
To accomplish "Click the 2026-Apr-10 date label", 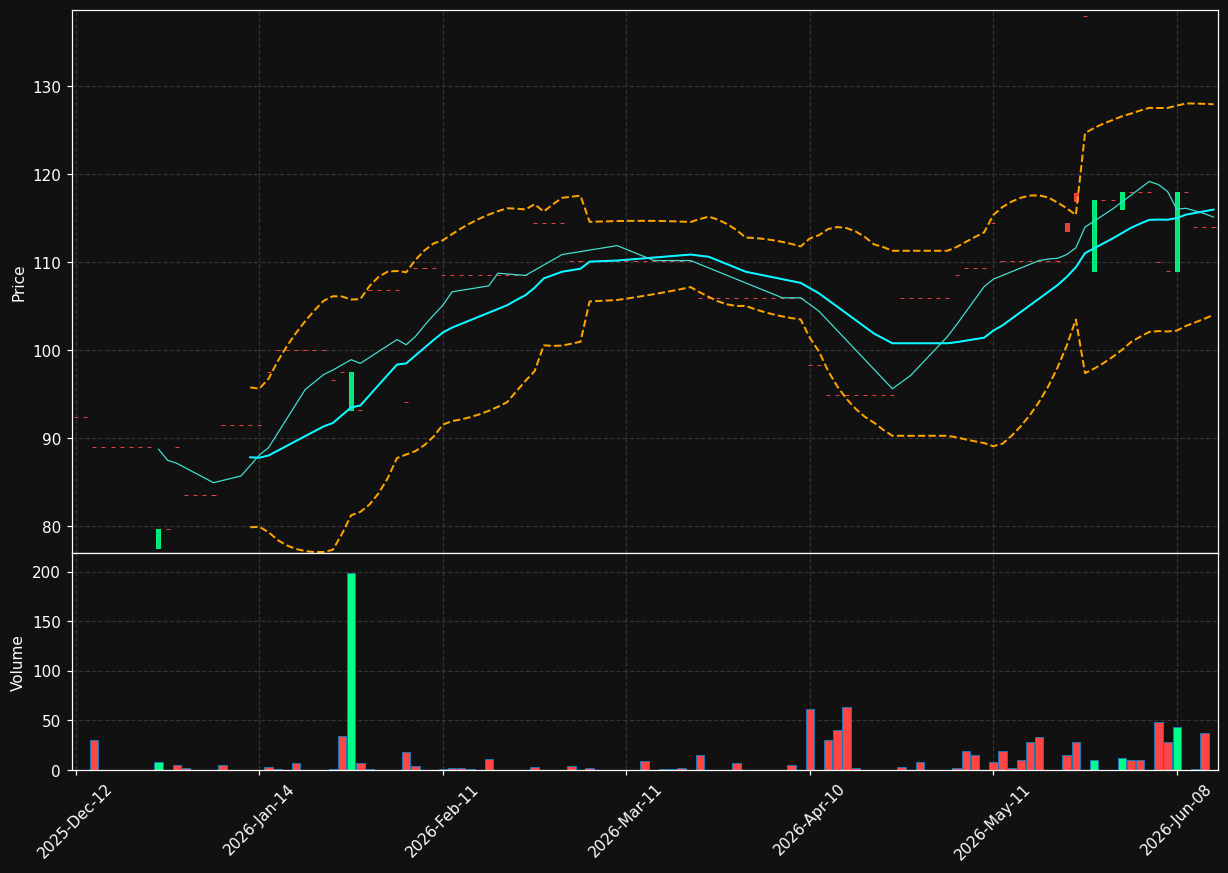I will (x=810, y=821).
